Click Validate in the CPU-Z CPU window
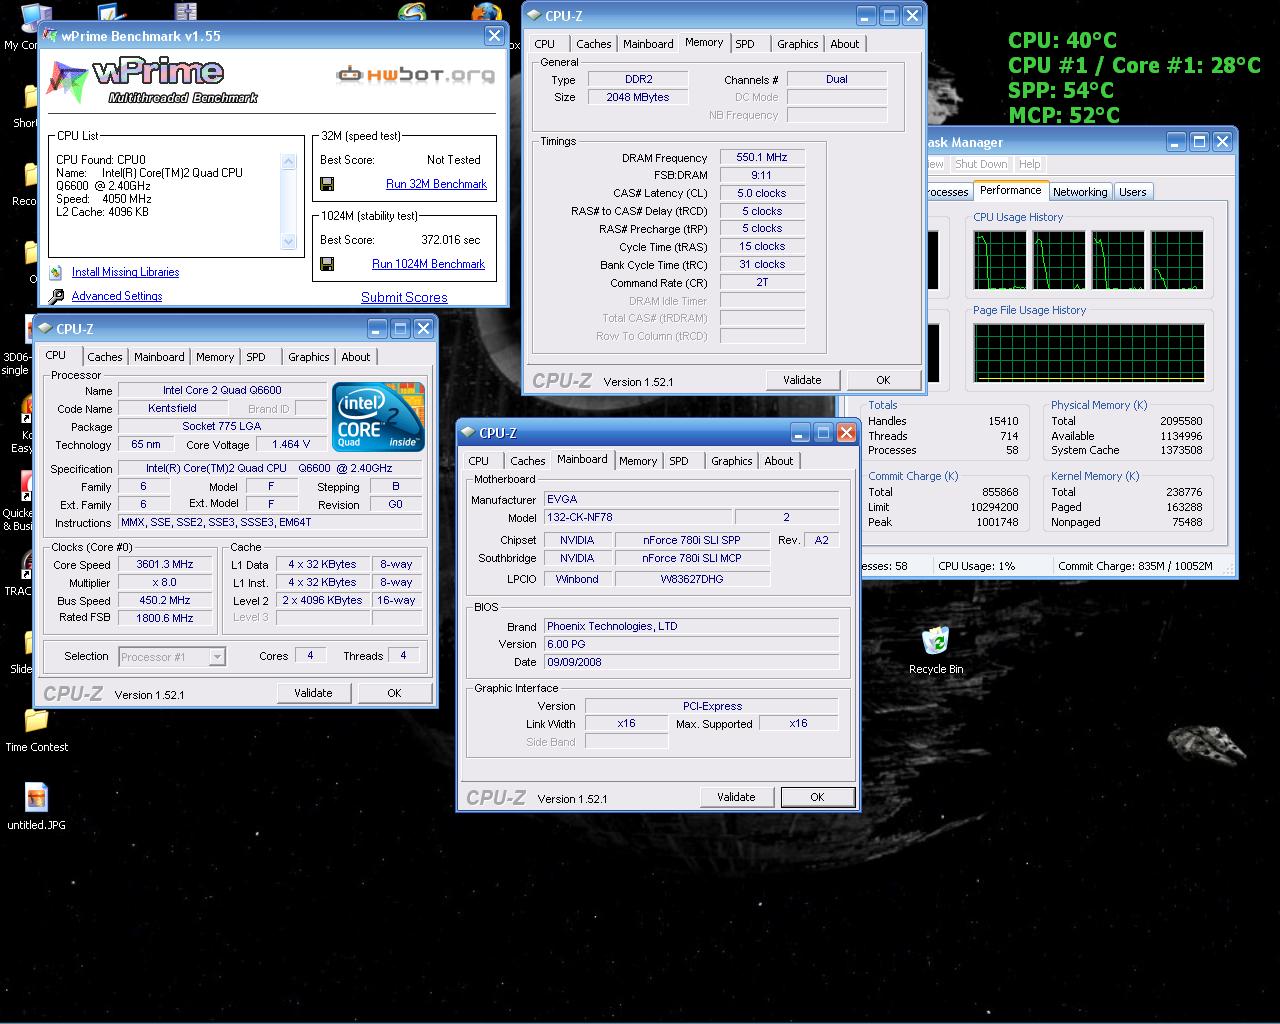 pos(313,693)
